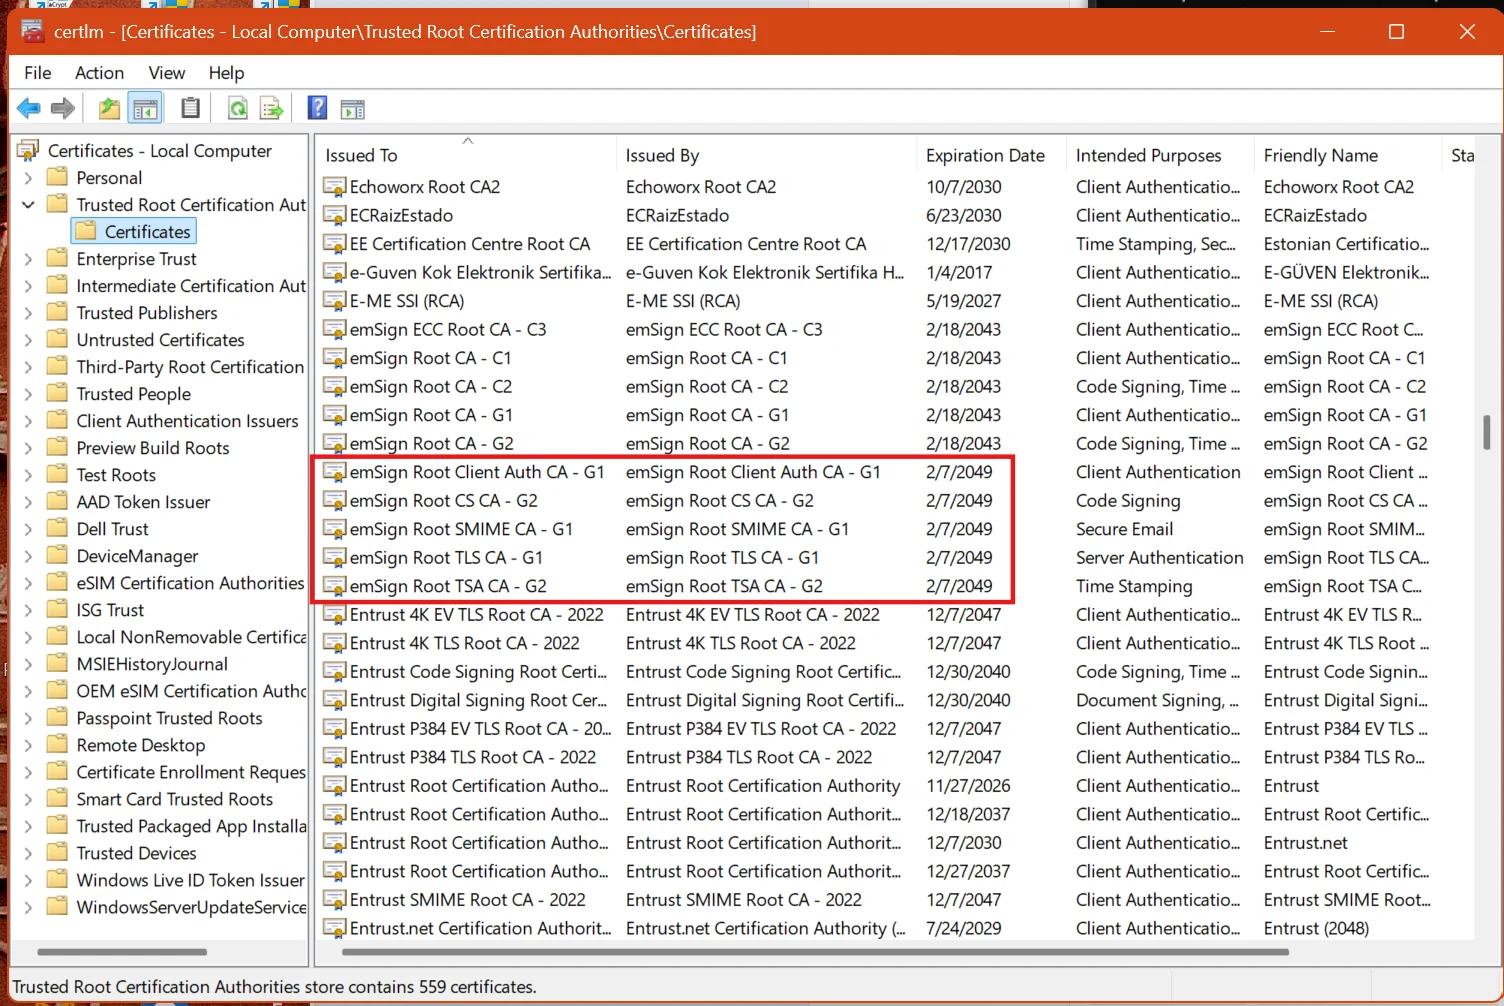Viewport: 1504px width, 1006px height.
Task: Toggle the Show/Hide Action Pane icon
Action: (x=352, y=108)
